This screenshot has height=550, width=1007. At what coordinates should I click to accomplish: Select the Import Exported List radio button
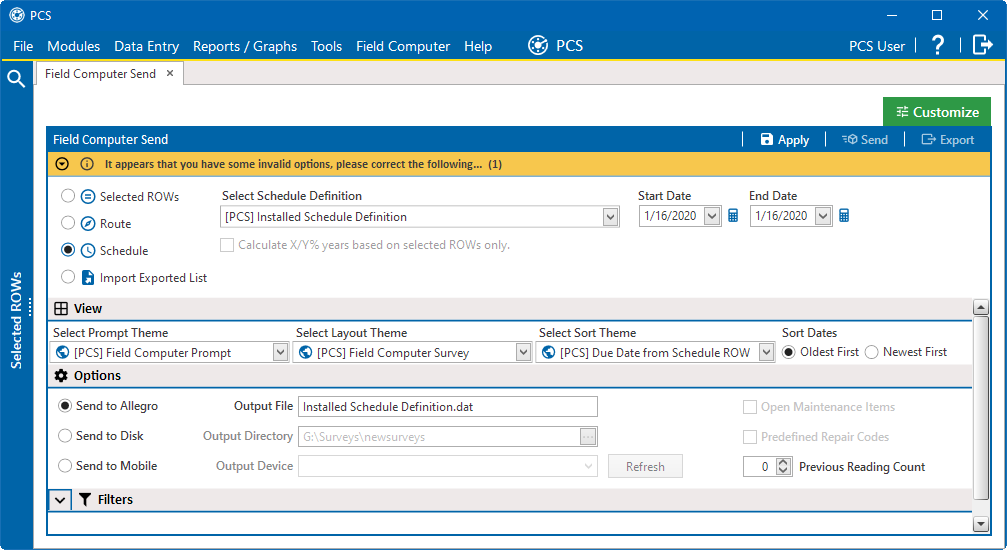[x=67, y=277]
